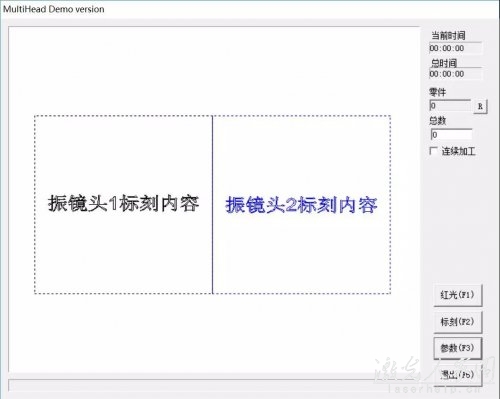Image resolution: width=500 pixels, height=399 pixels.
Task: Click the 当前时间 time value 00:00:00
Action: 455,48
